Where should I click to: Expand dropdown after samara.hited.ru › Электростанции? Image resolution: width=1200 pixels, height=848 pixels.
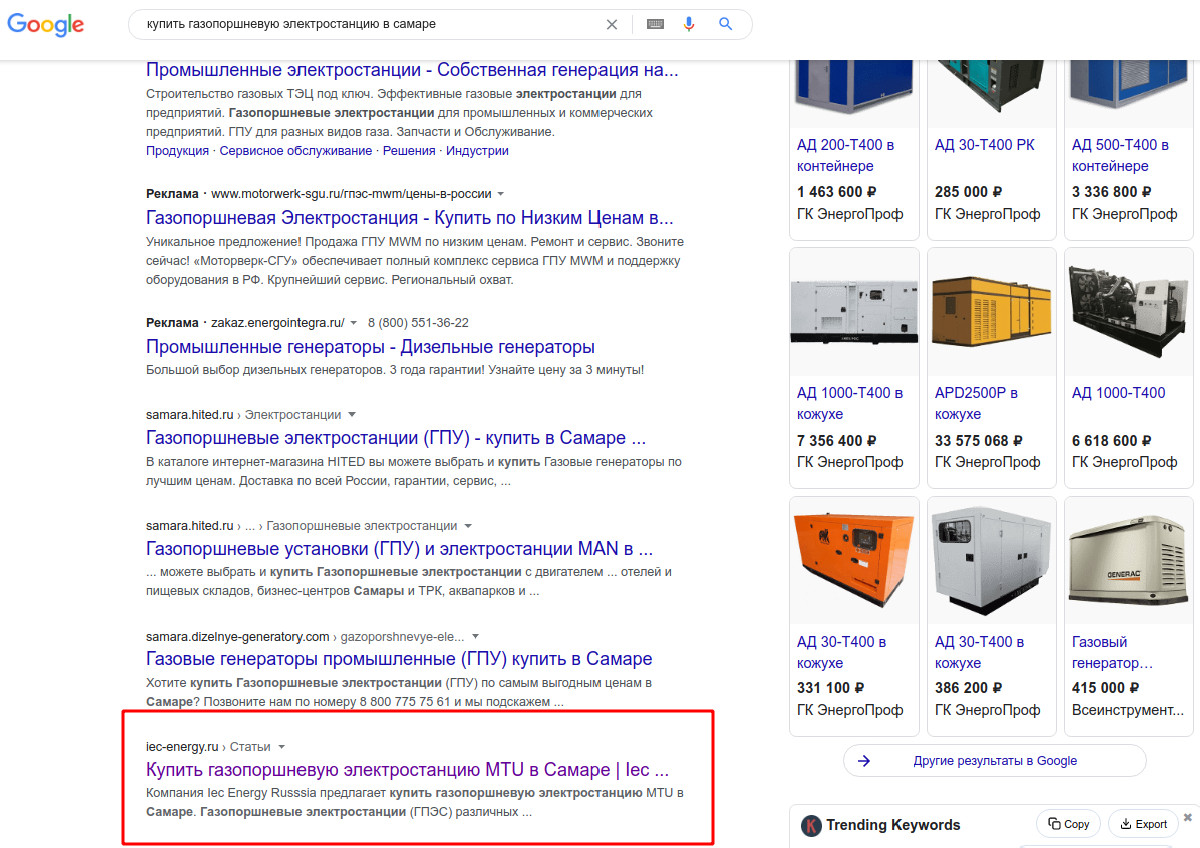coord(352,415)
